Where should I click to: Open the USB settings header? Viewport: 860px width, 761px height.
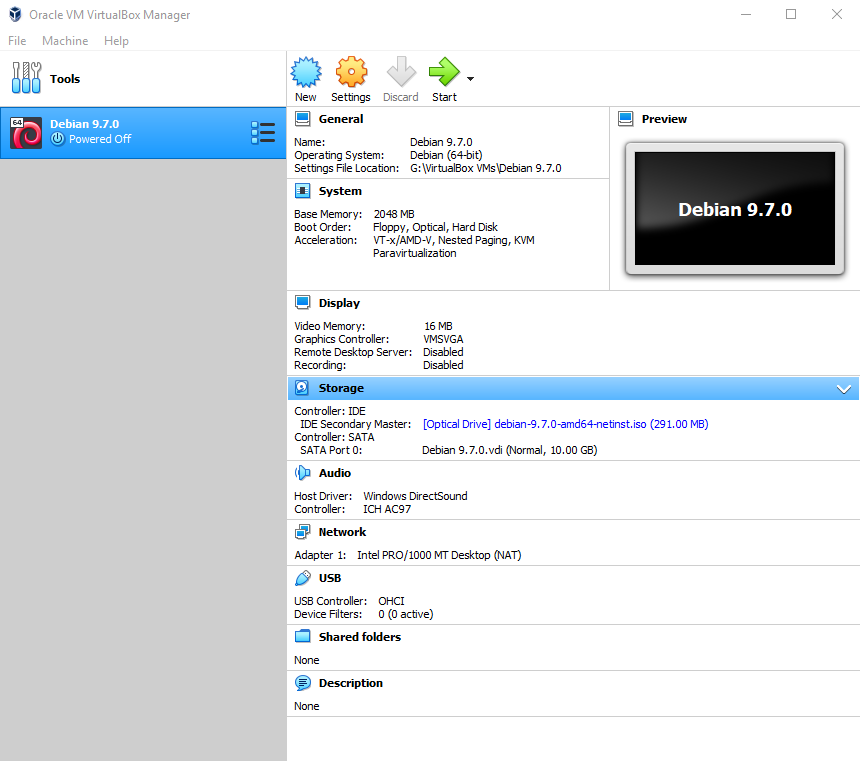click(330, 578)
